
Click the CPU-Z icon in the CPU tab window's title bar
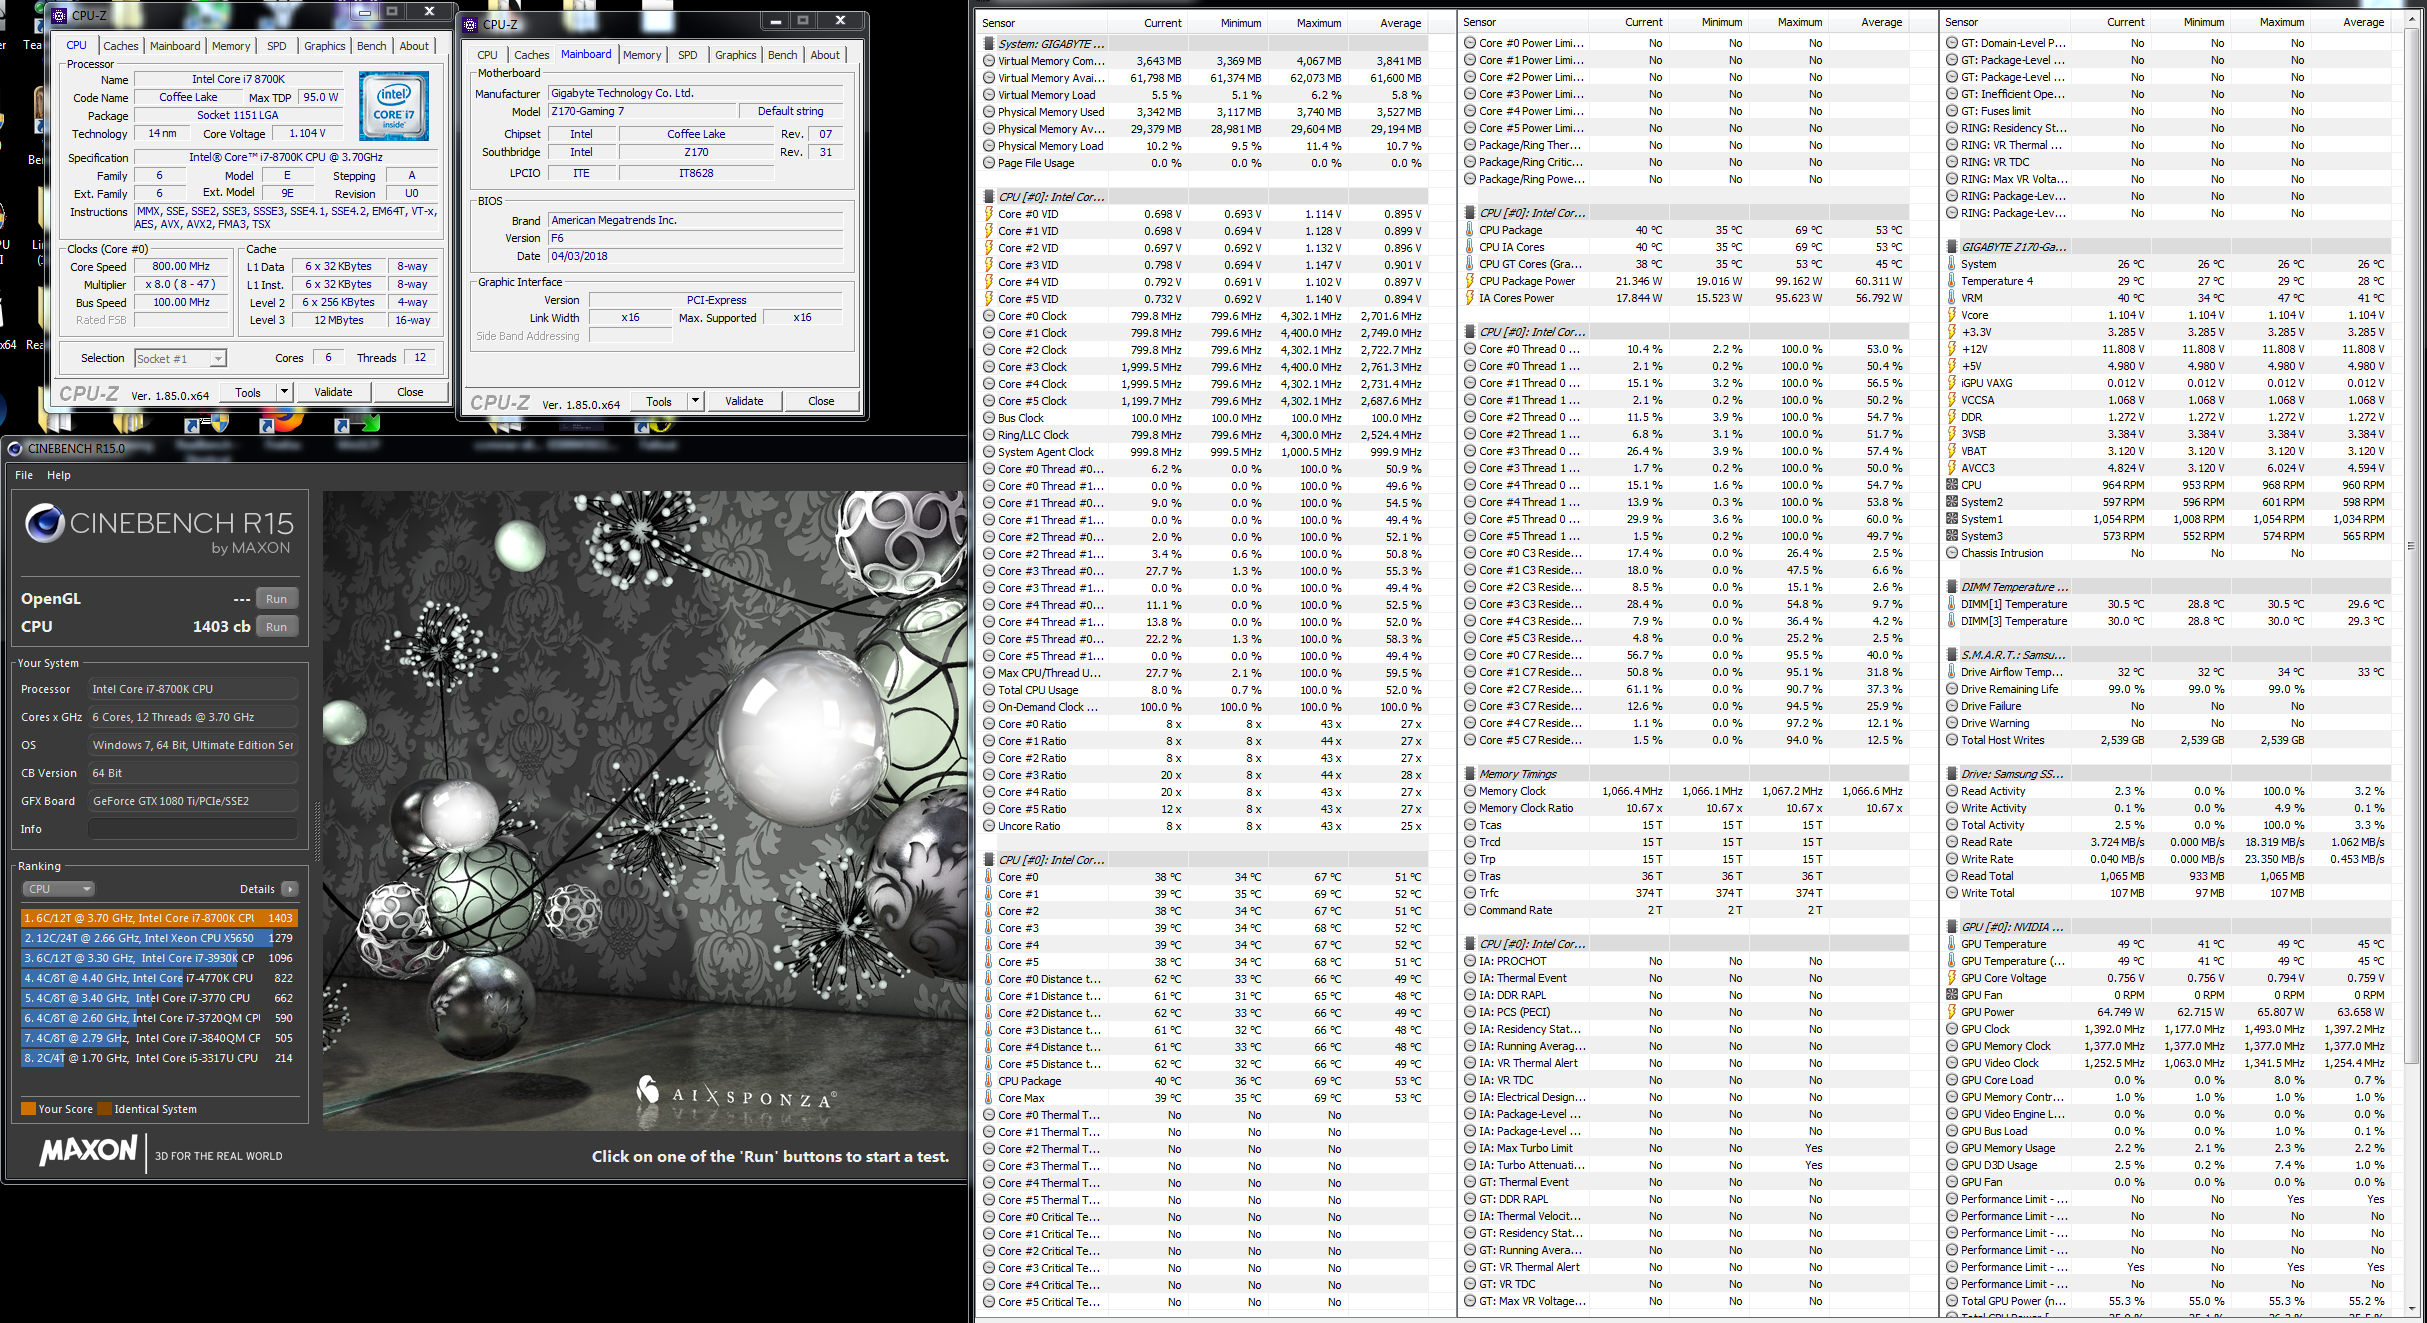point(59,15)
